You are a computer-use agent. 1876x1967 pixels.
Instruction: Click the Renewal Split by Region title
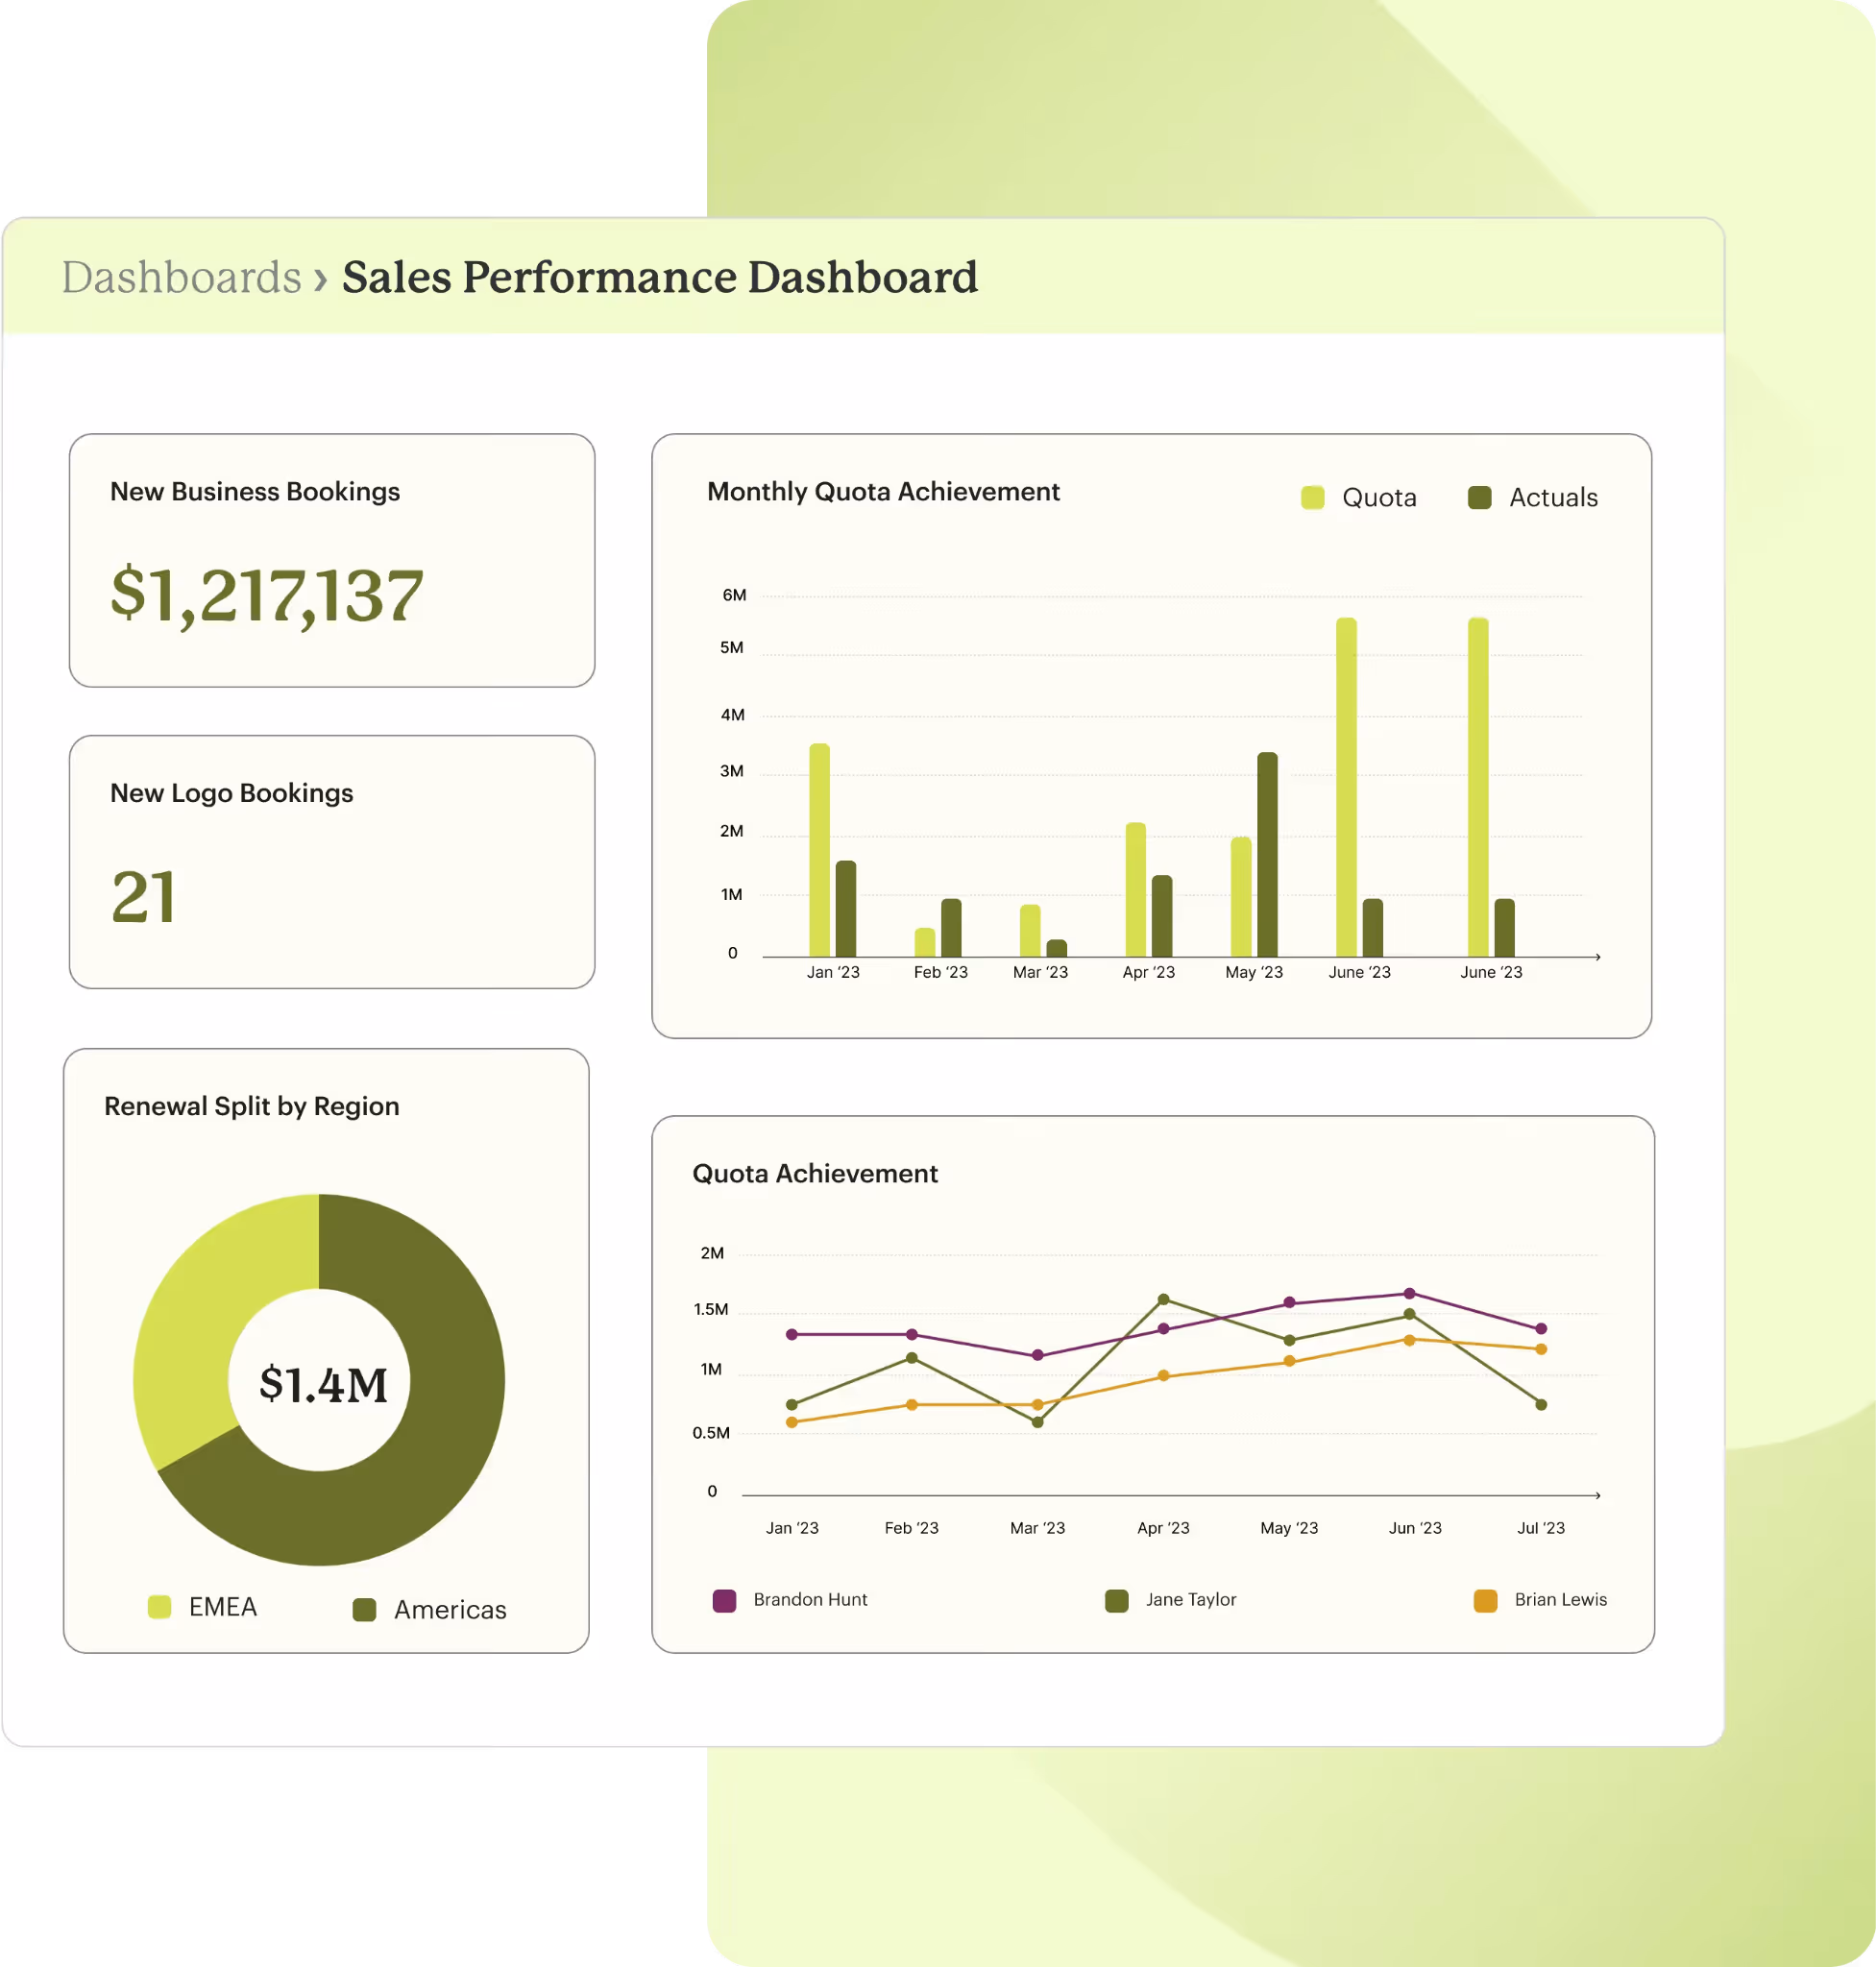point(252,1106)
